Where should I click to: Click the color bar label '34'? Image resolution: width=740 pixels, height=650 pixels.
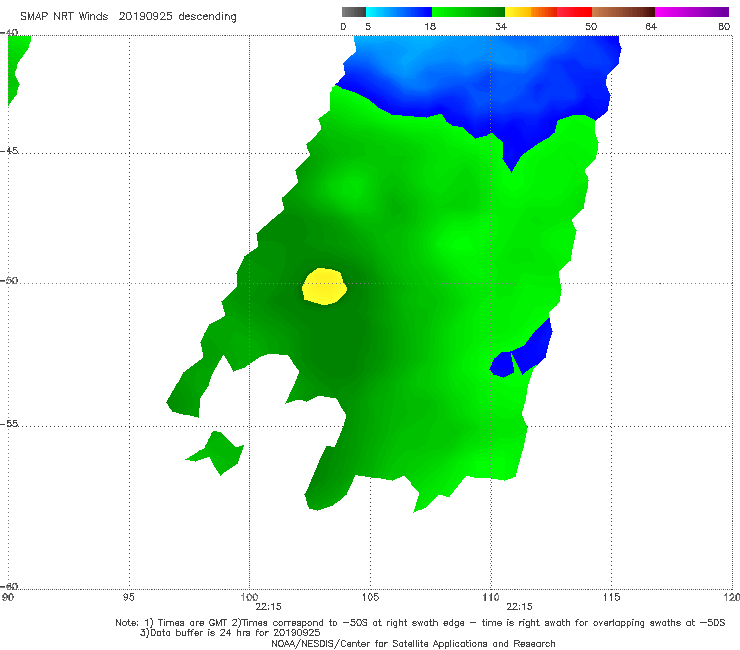pyautogui.click(x=501, y=27)
